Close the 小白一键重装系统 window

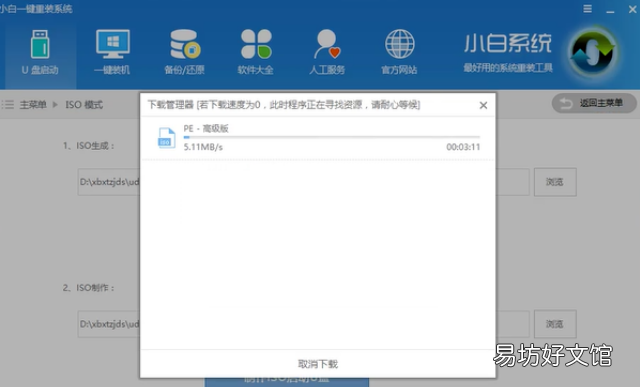(x=633, y=9)
